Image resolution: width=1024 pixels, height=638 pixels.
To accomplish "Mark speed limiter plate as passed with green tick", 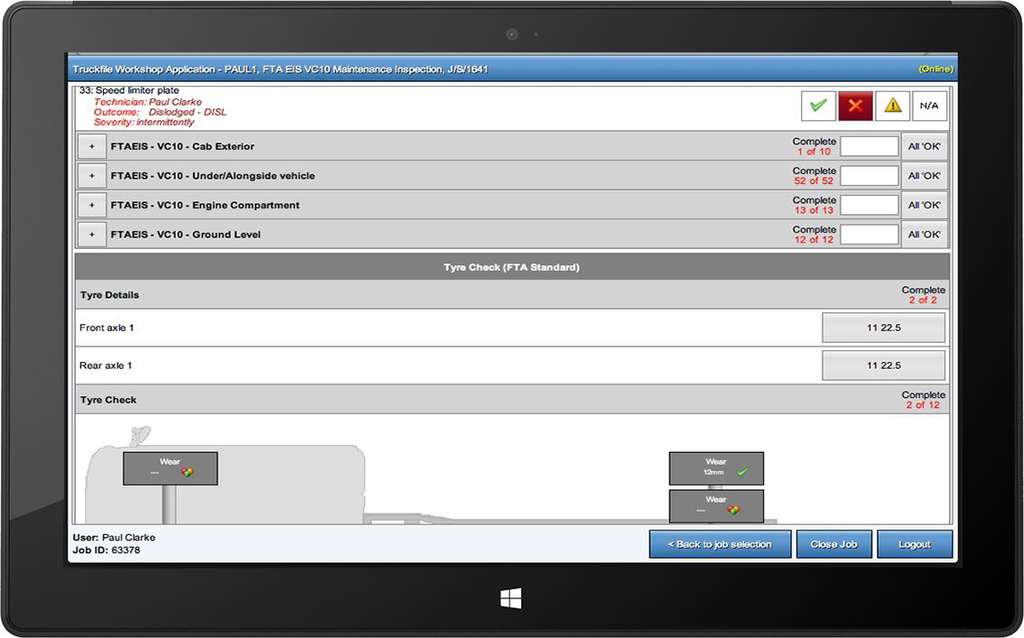I will [819, 105].
